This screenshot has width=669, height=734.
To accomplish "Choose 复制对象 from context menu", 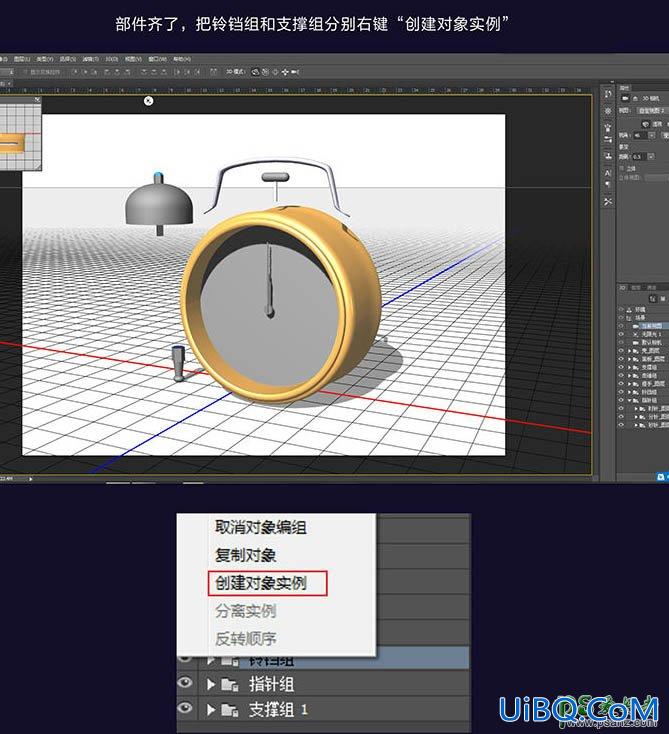I will tap(245, 555).
